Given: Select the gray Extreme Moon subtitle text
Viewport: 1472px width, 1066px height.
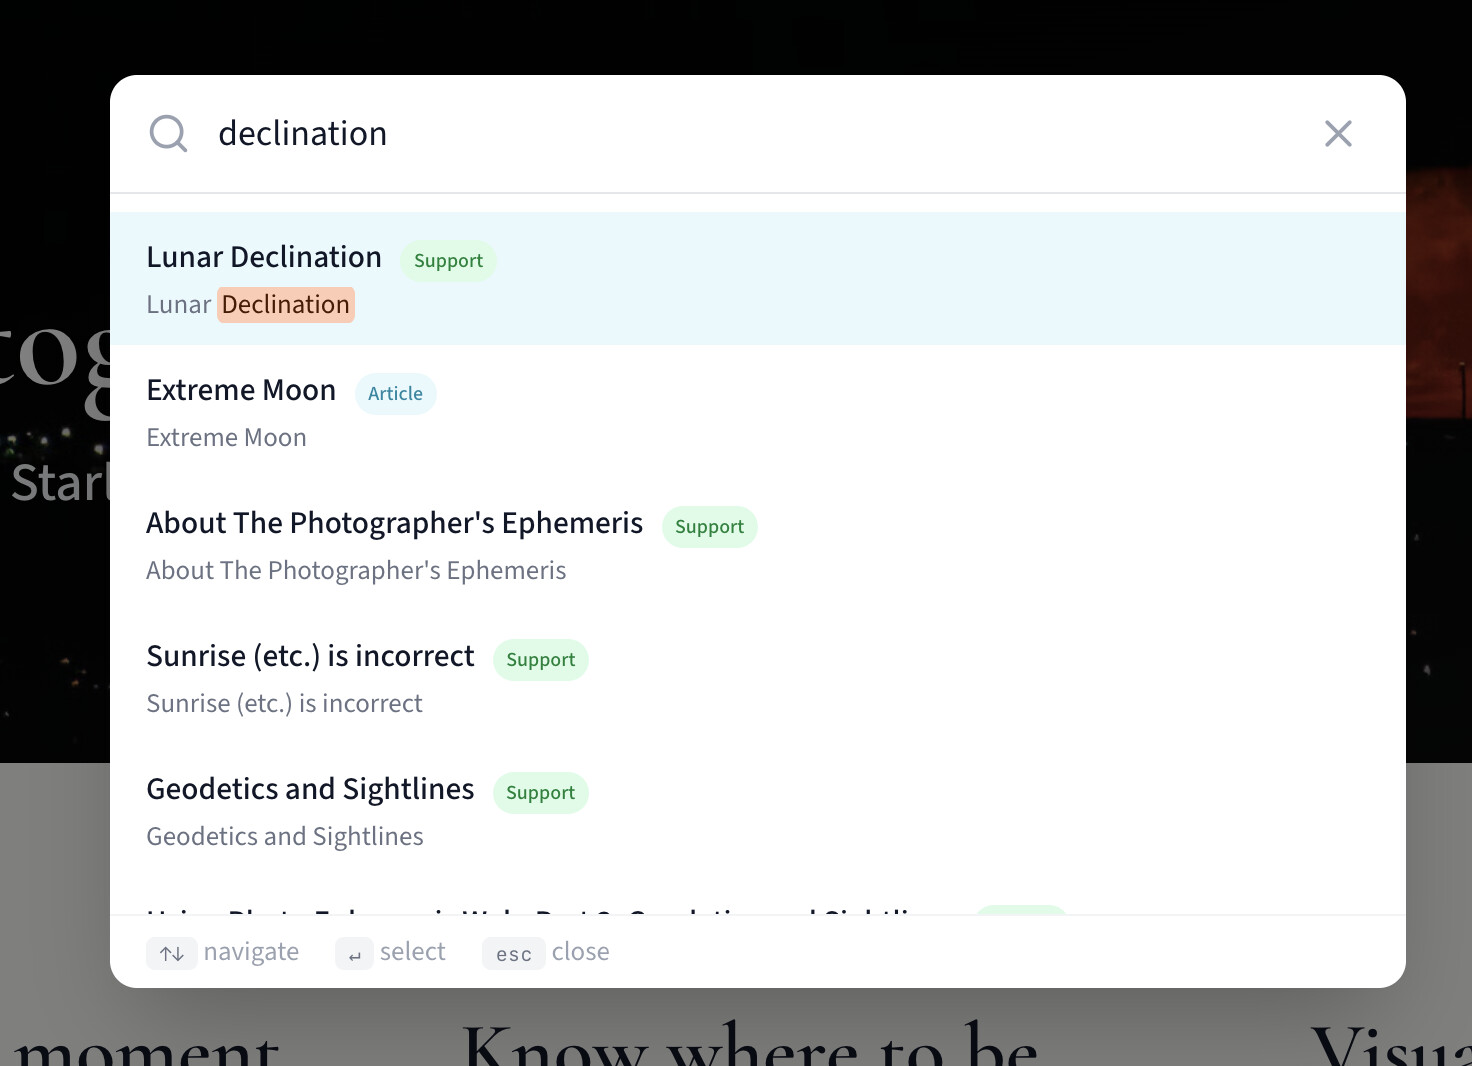Looking at the screenshot, I should coord(226,438).
